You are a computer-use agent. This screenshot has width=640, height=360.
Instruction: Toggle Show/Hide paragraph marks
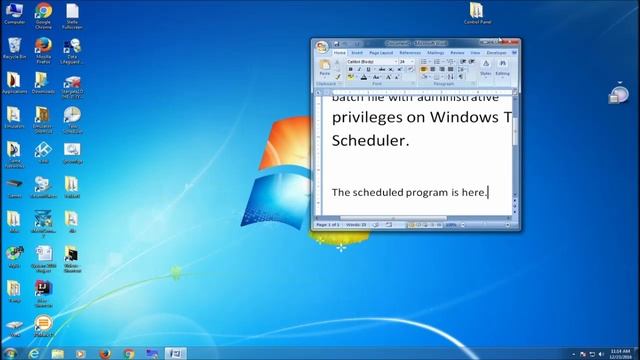click(x=460, y=77)
